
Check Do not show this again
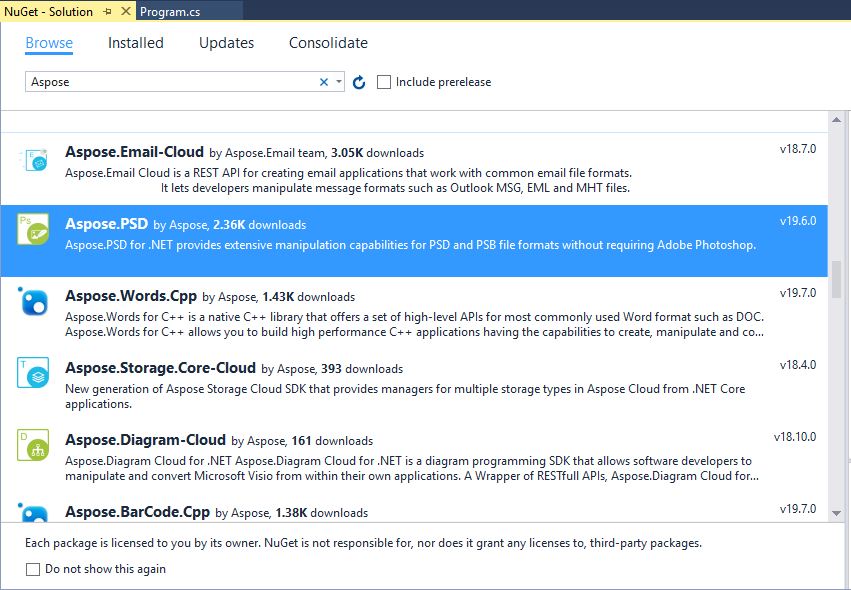(x=33, y=569)
